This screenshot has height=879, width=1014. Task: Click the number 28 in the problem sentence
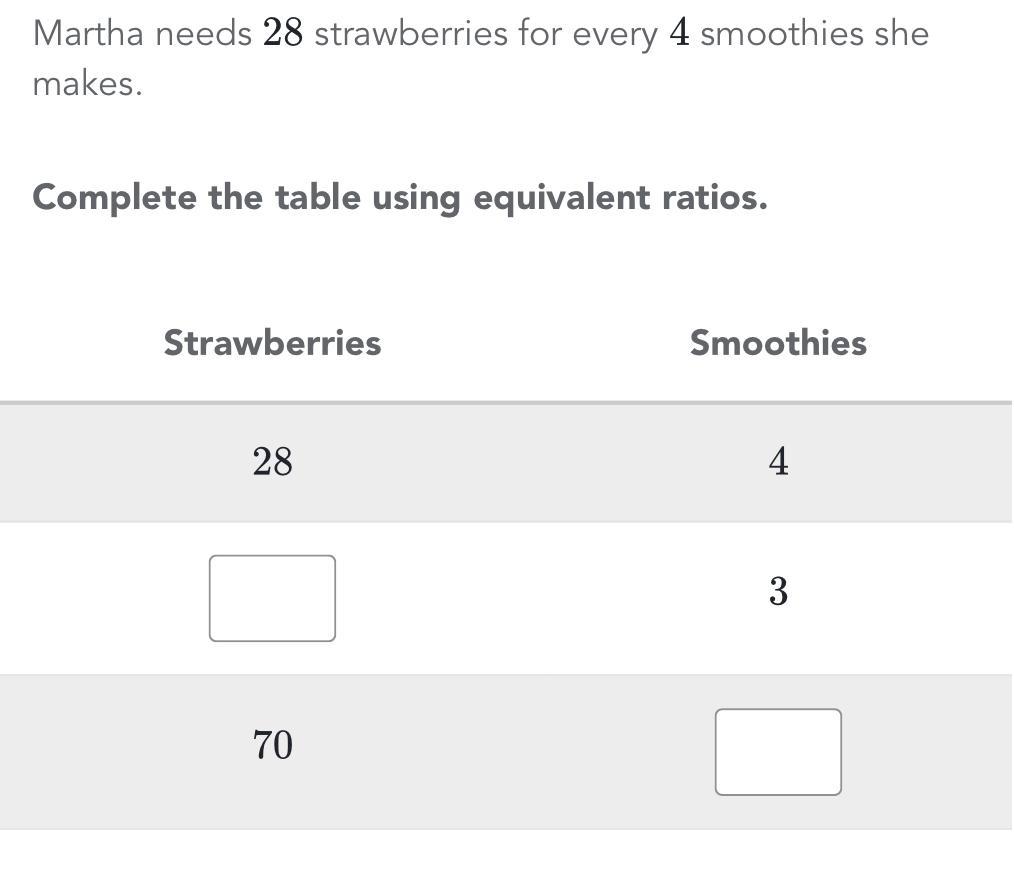(x=283, y=34)
